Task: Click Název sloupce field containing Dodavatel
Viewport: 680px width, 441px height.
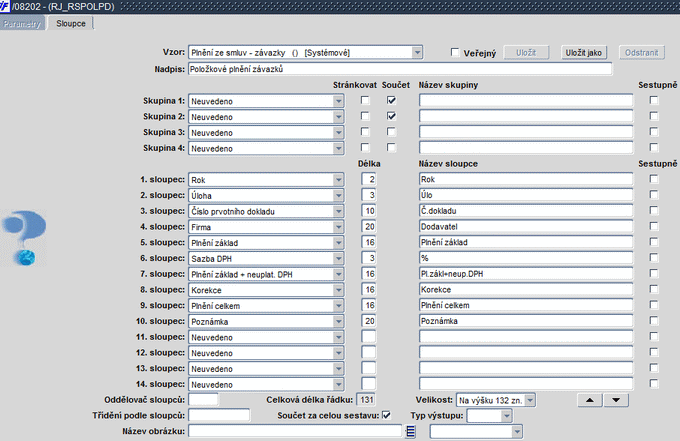Action: (526, 226)
